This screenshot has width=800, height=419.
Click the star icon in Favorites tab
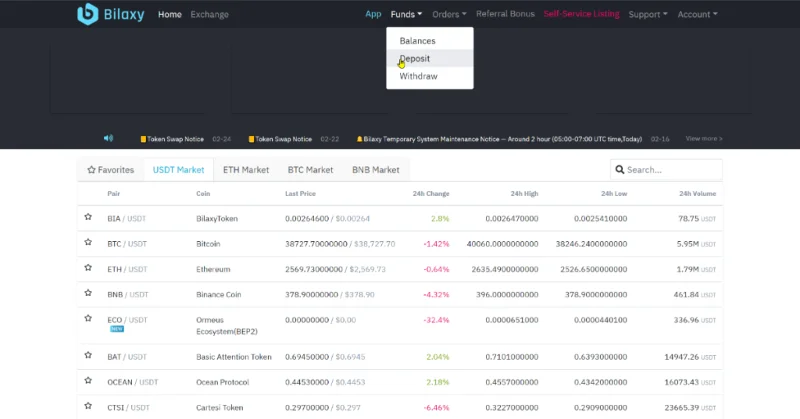91,169
